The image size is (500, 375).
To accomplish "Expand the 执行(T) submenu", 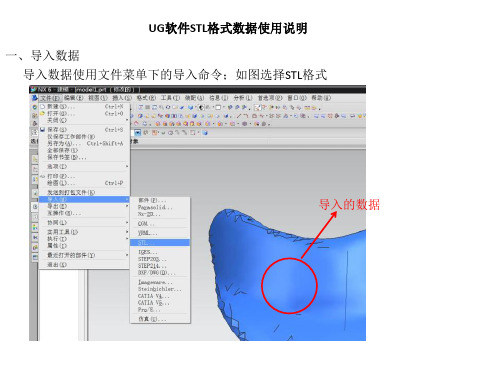I will pos(84,239).
